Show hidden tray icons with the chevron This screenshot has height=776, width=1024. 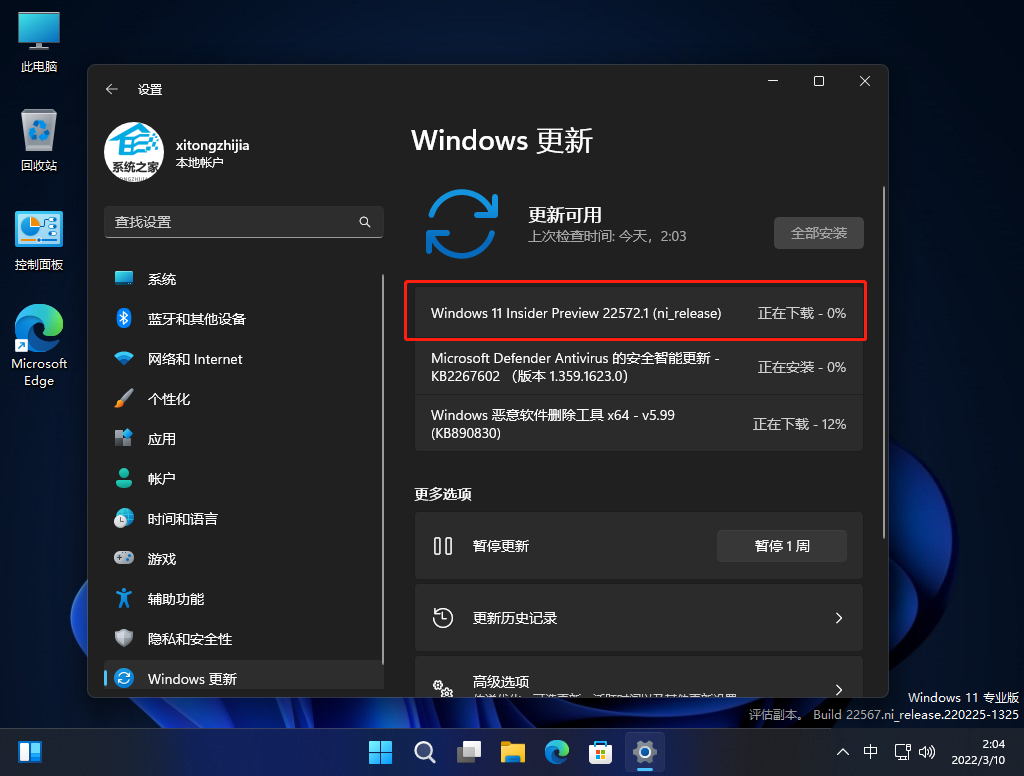pos(843,751)
